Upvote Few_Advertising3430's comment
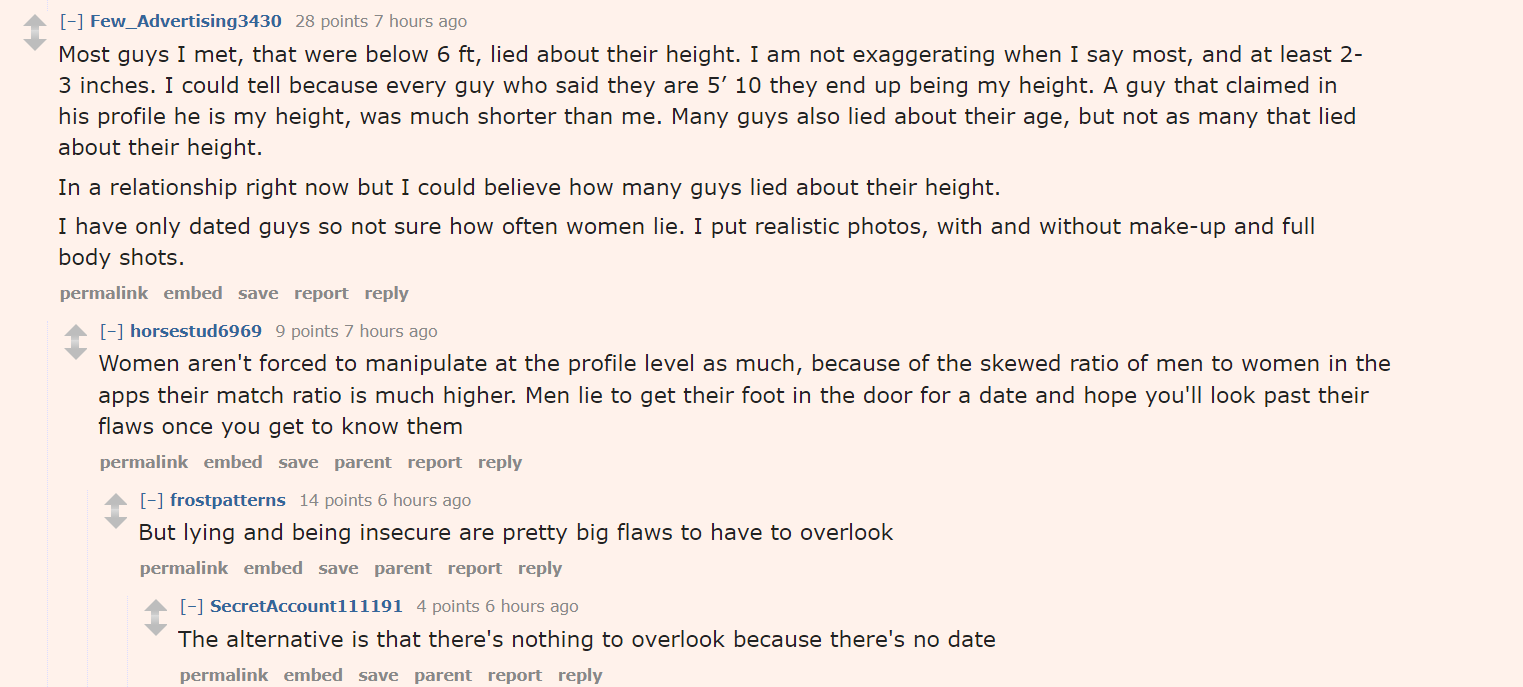This screenshot has height=687, width=1523. (35, 23)
